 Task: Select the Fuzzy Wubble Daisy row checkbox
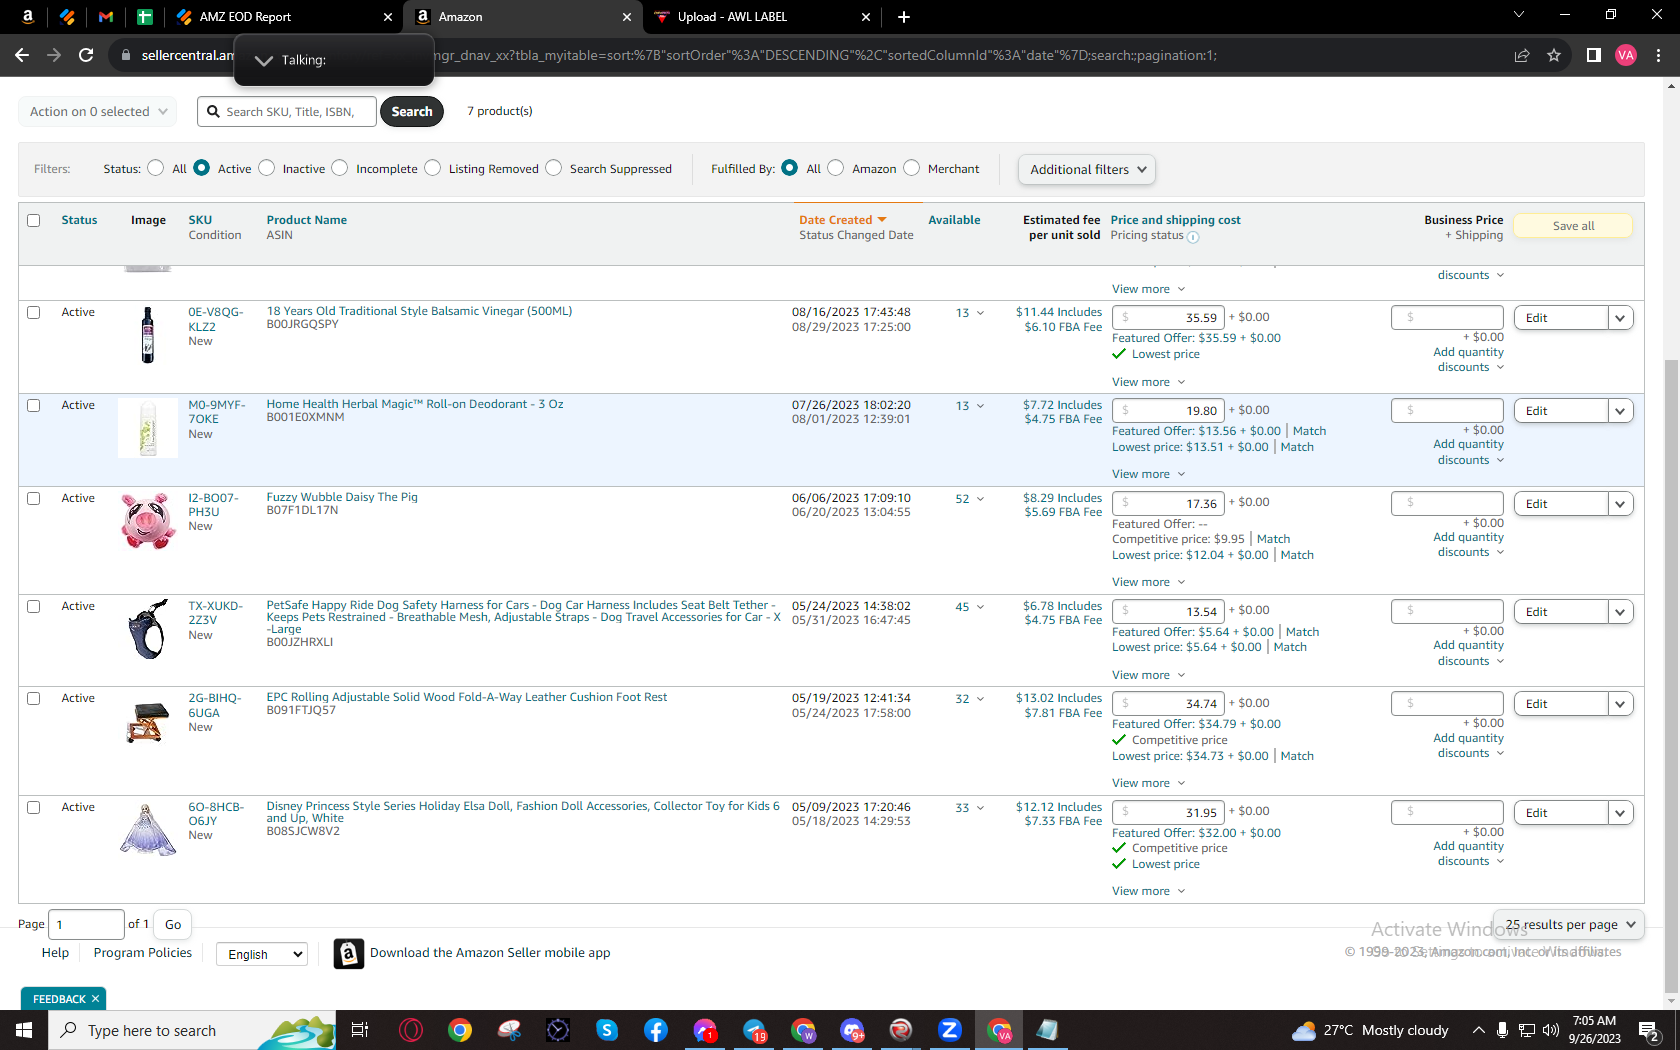(x=34, y=498)
